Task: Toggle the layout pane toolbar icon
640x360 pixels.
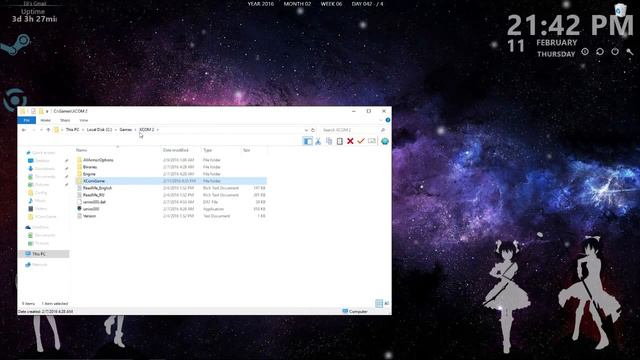Action: click(x=308, y=141)
